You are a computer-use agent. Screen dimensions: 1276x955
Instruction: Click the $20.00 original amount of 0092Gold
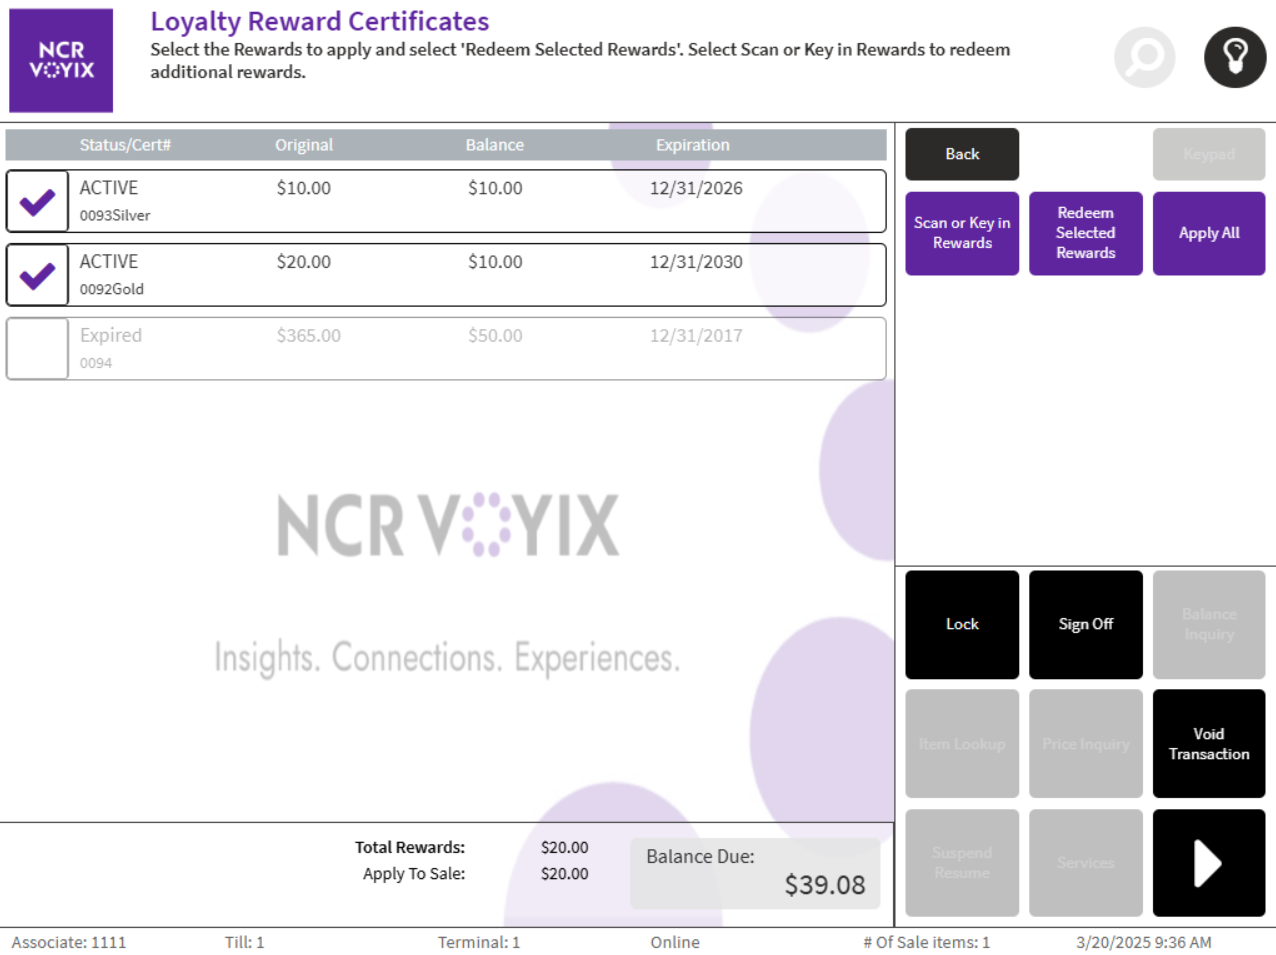[304, 262]
